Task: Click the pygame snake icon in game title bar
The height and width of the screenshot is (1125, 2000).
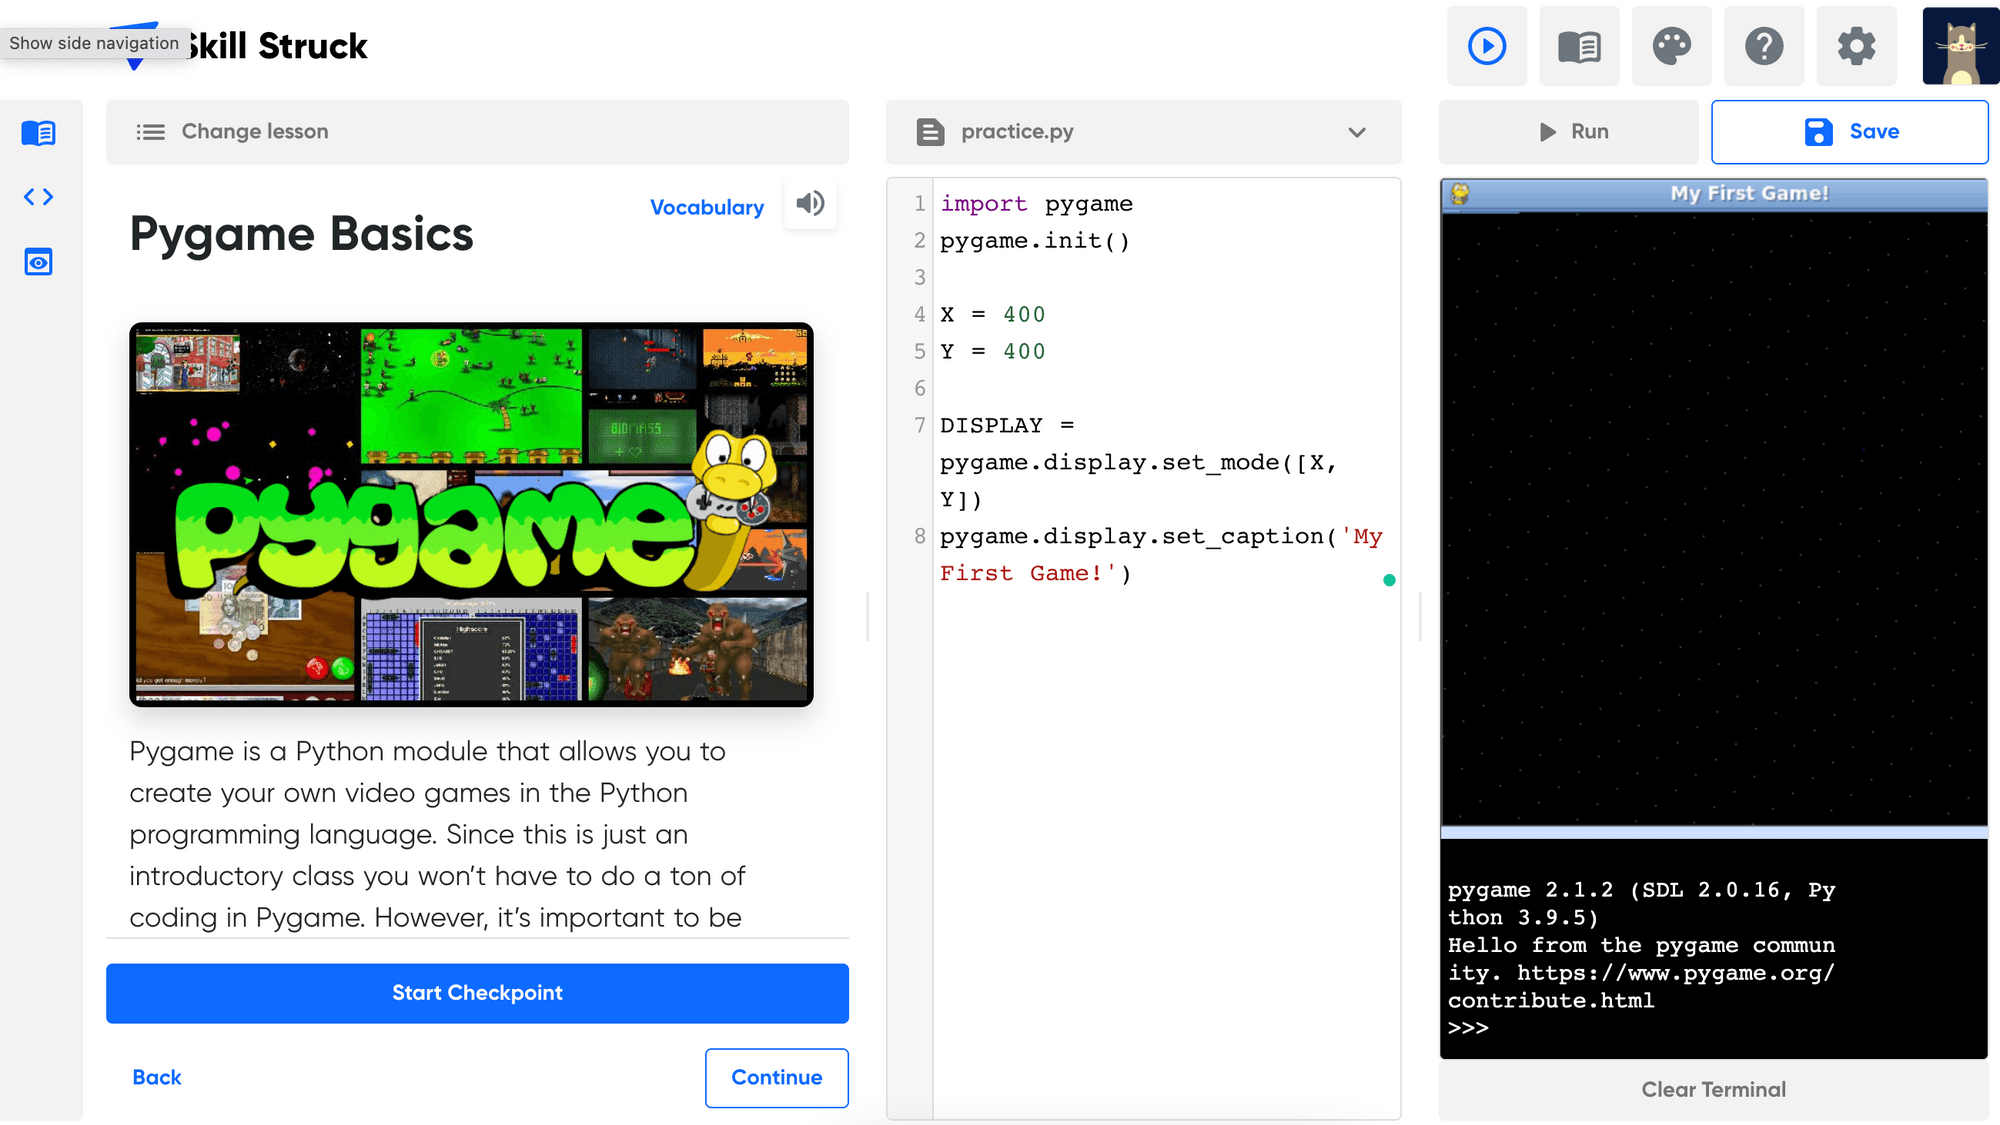Action: point(1460,193)
